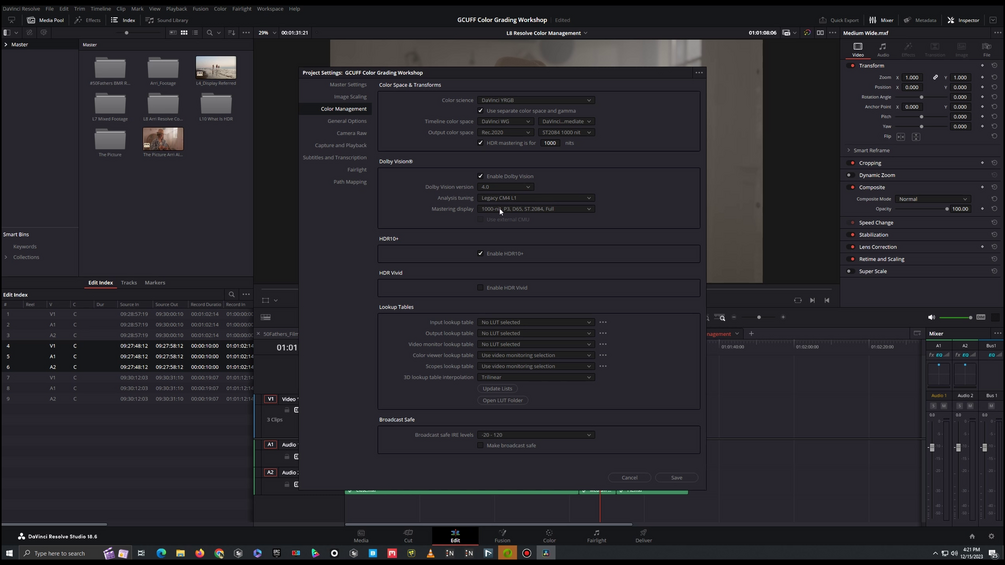Toggle the Composite enable switch
This screenshot has width=1005, height=565.
click(852, 187)
